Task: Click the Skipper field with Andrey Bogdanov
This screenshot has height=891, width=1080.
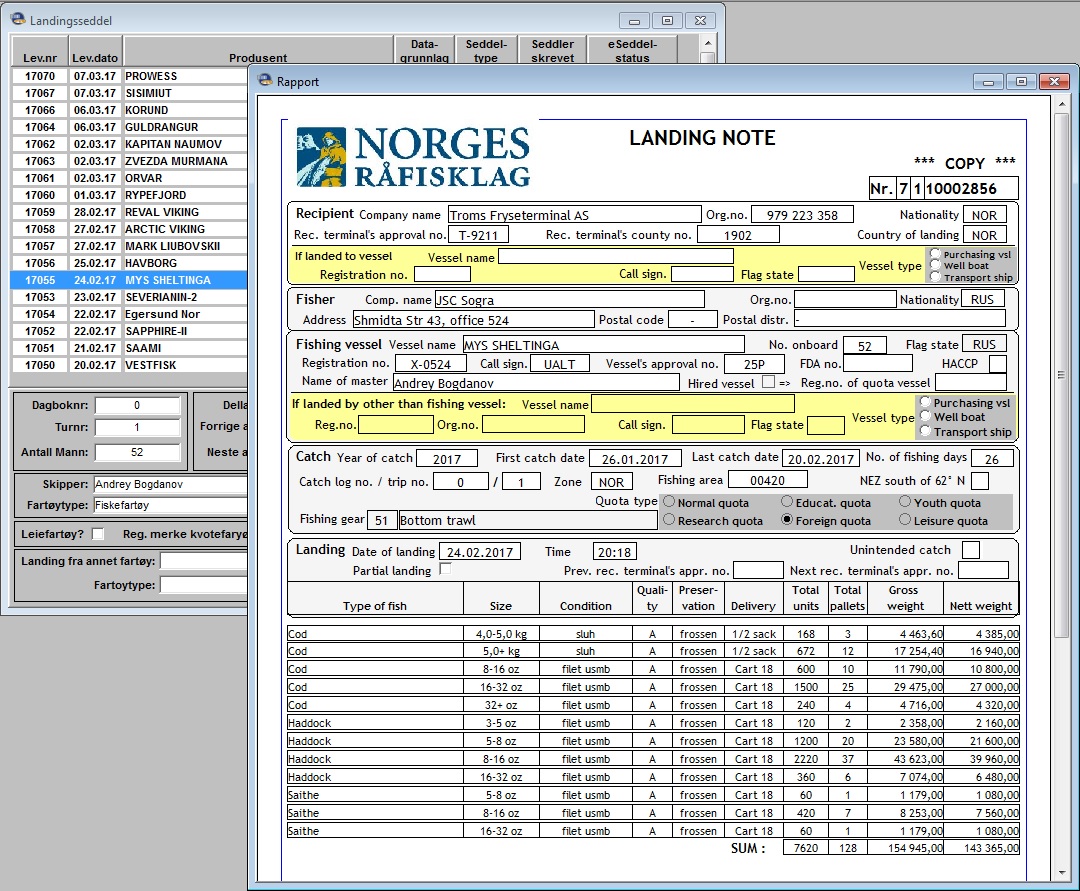Action: (170, 484)
